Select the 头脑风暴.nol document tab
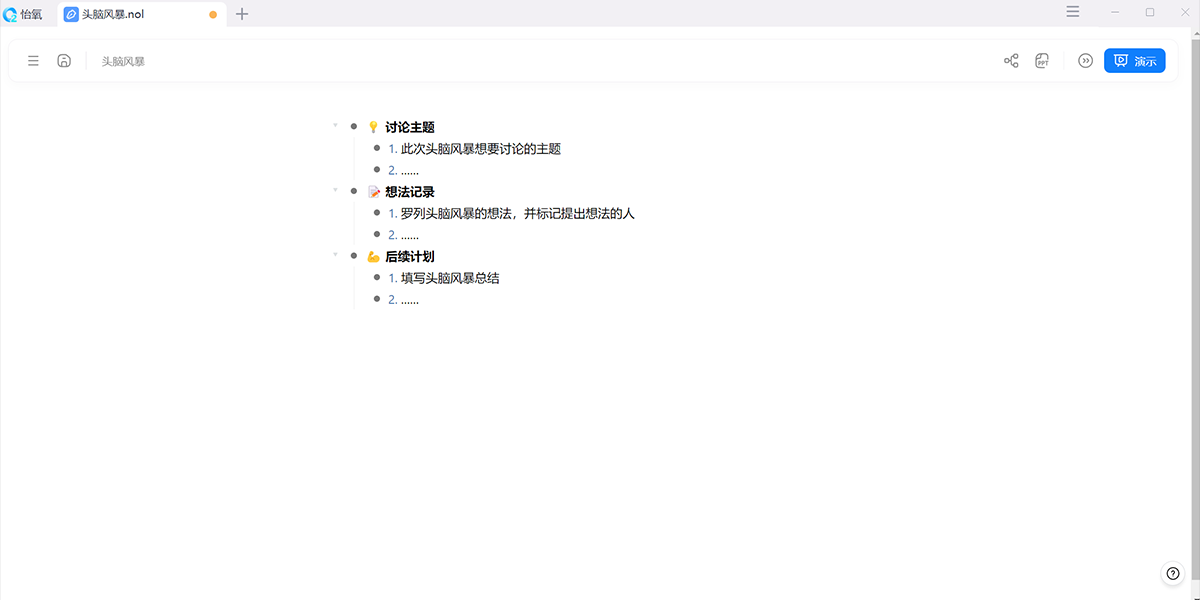 (112, 14)
